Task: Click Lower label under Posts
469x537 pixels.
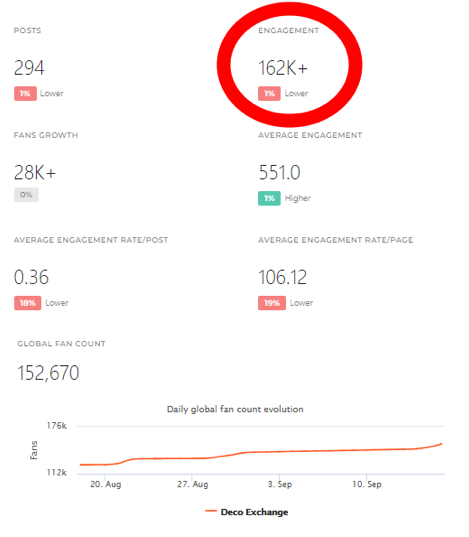Action: pos(52,93)
